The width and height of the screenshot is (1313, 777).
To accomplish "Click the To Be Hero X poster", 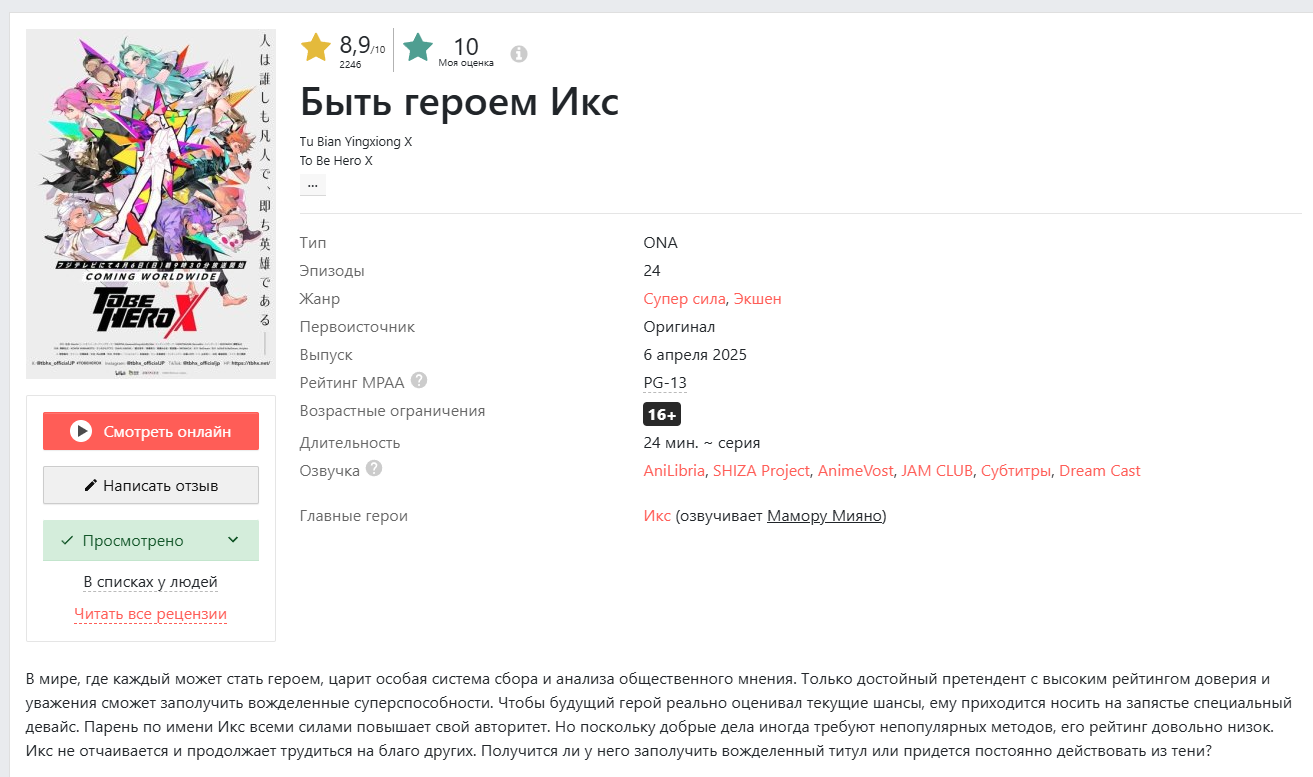I will tap(151, 204).
